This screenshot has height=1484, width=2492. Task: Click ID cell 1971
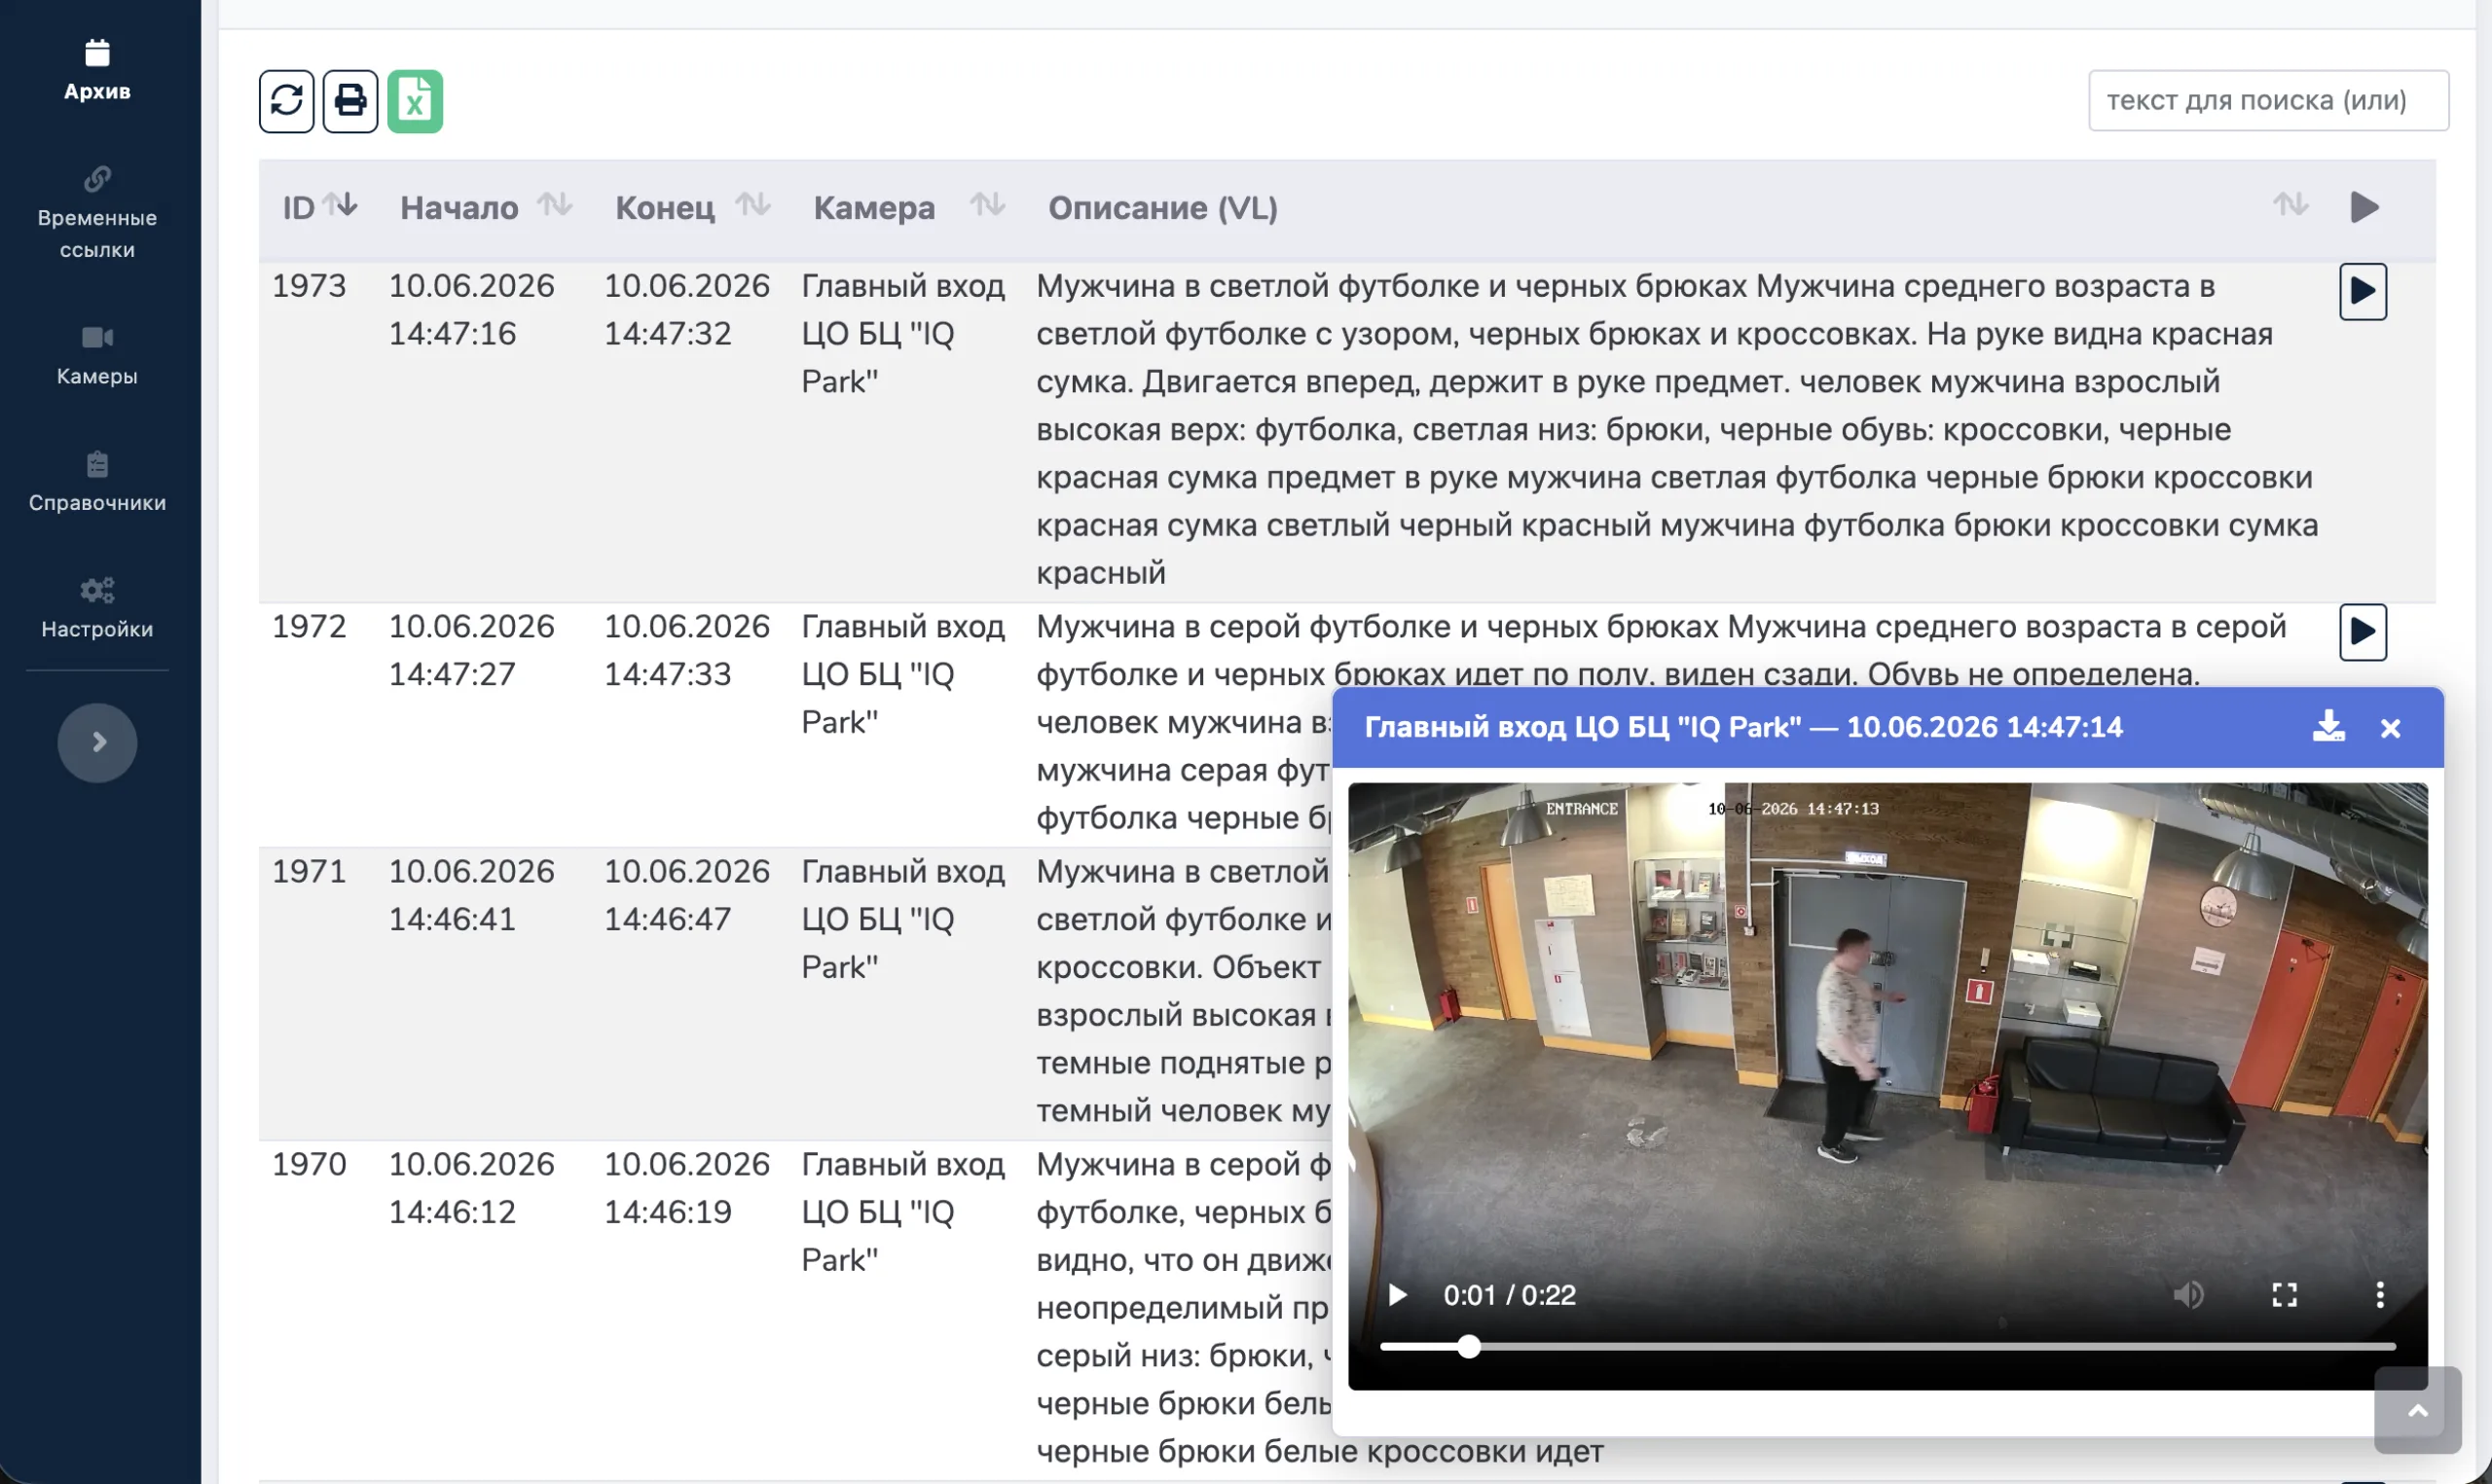[309, 871]
